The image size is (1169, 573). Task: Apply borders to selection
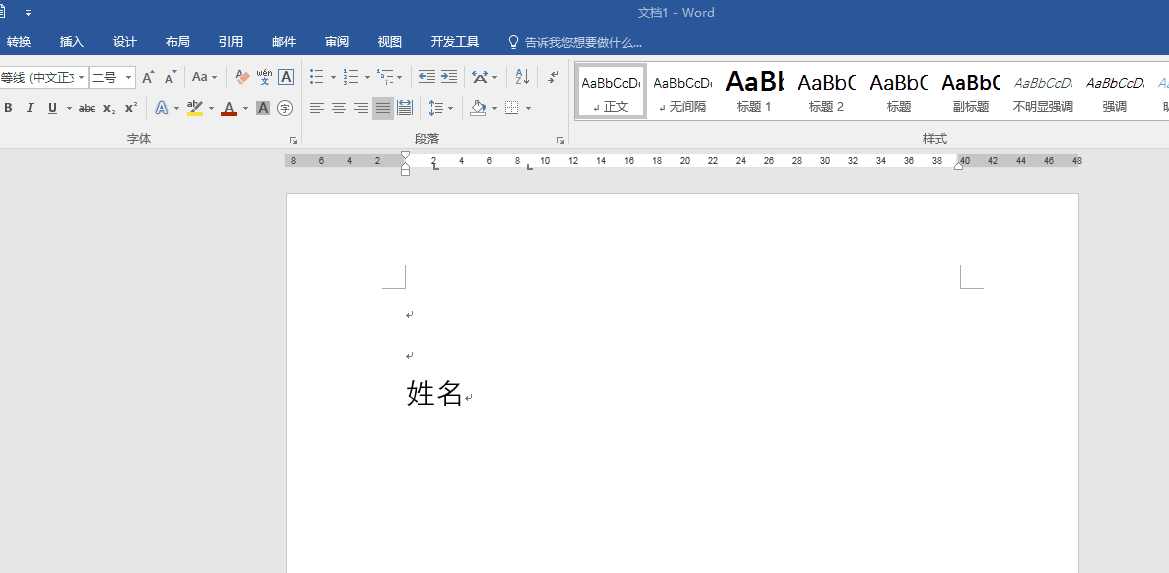click(x=511, y=108)
